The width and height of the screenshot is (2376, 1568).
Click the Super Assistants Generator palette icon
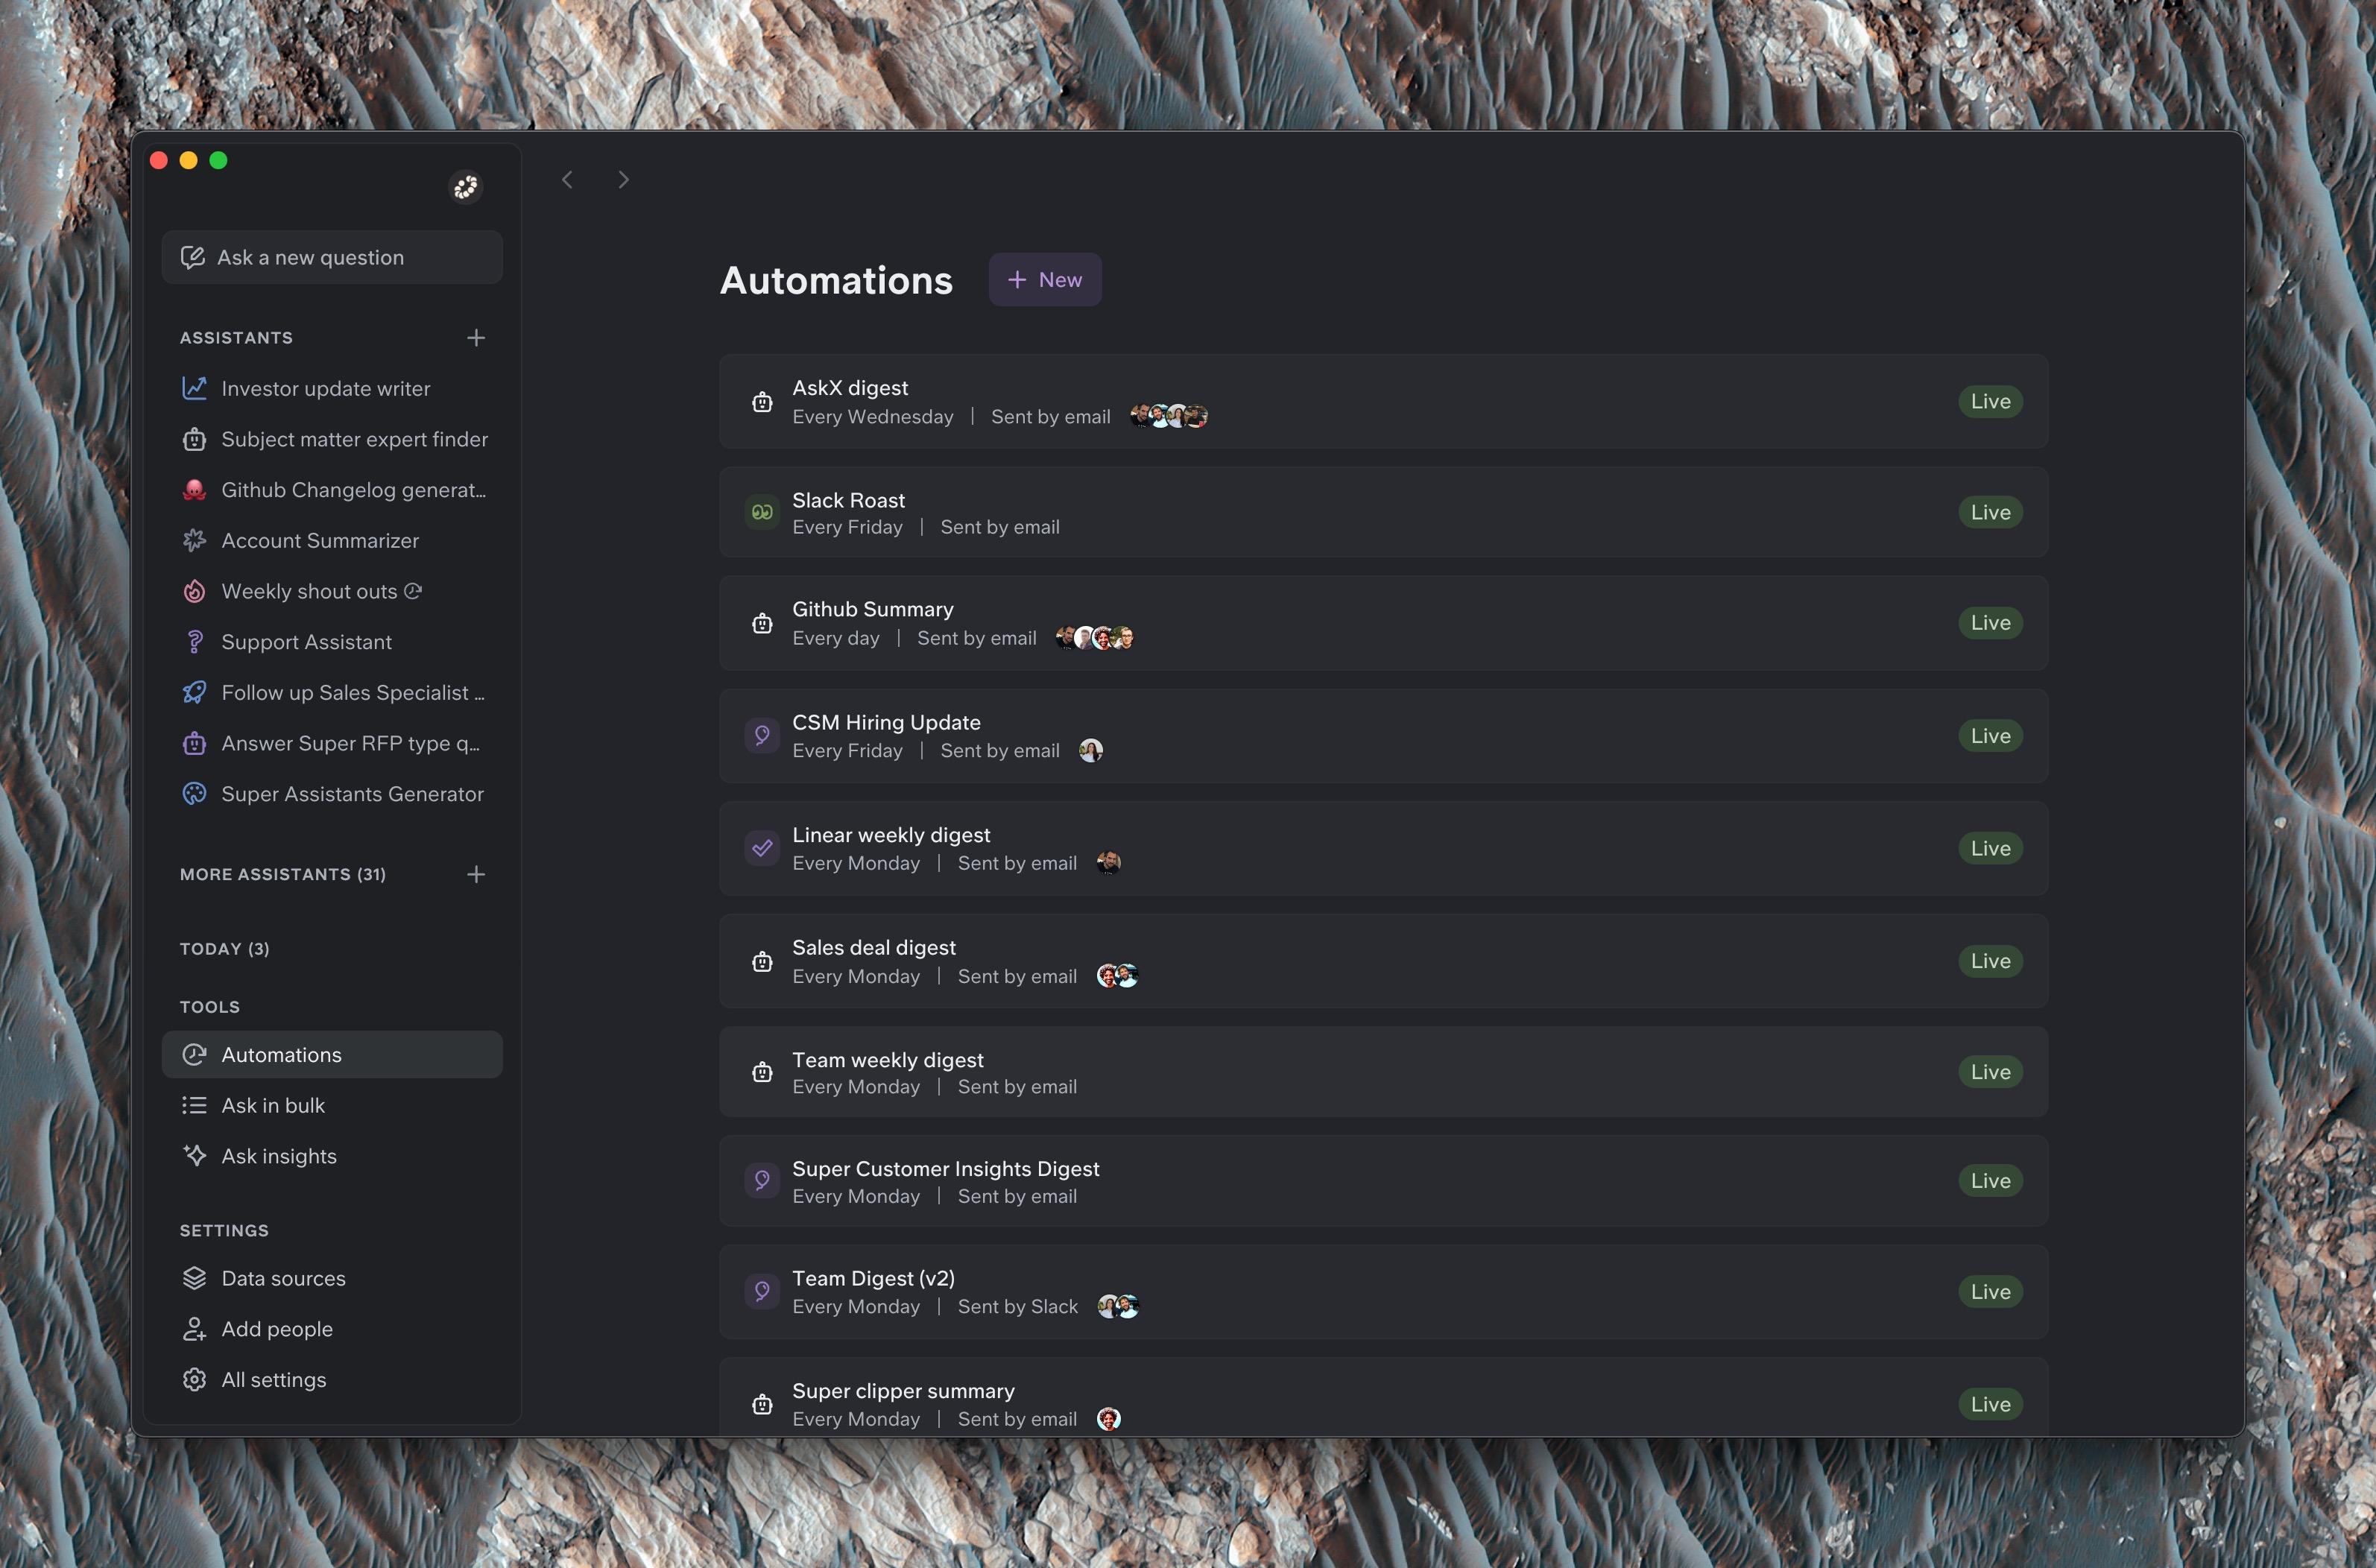point(194,794)
